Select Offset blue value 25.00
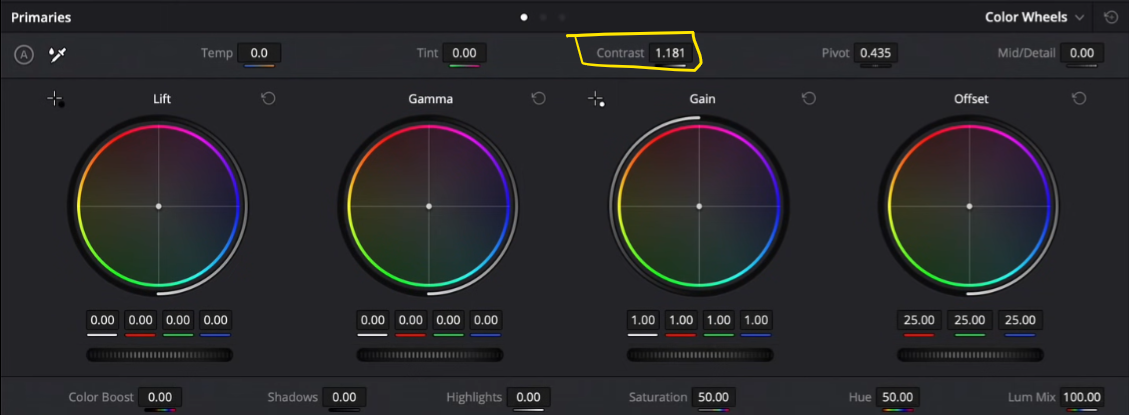 [x=1020, y=321]
